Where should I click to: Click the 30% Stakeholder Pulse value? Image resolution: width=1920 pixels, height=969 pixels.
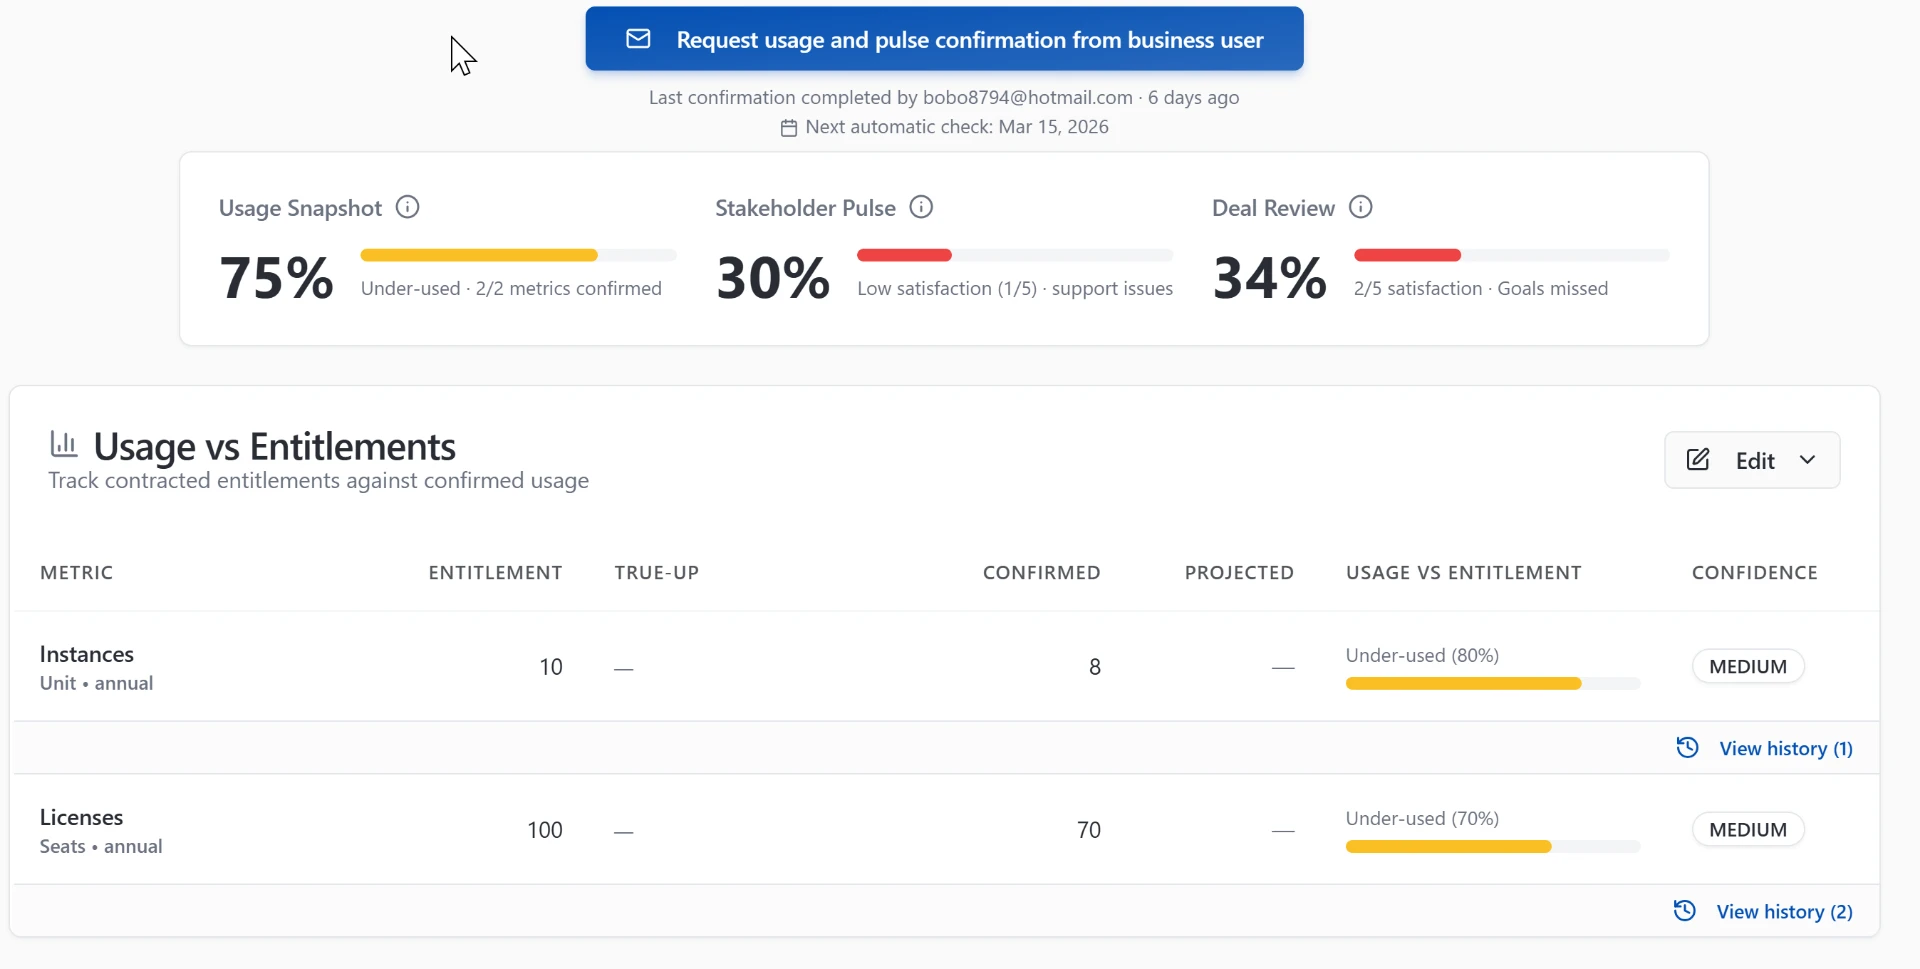773,277
